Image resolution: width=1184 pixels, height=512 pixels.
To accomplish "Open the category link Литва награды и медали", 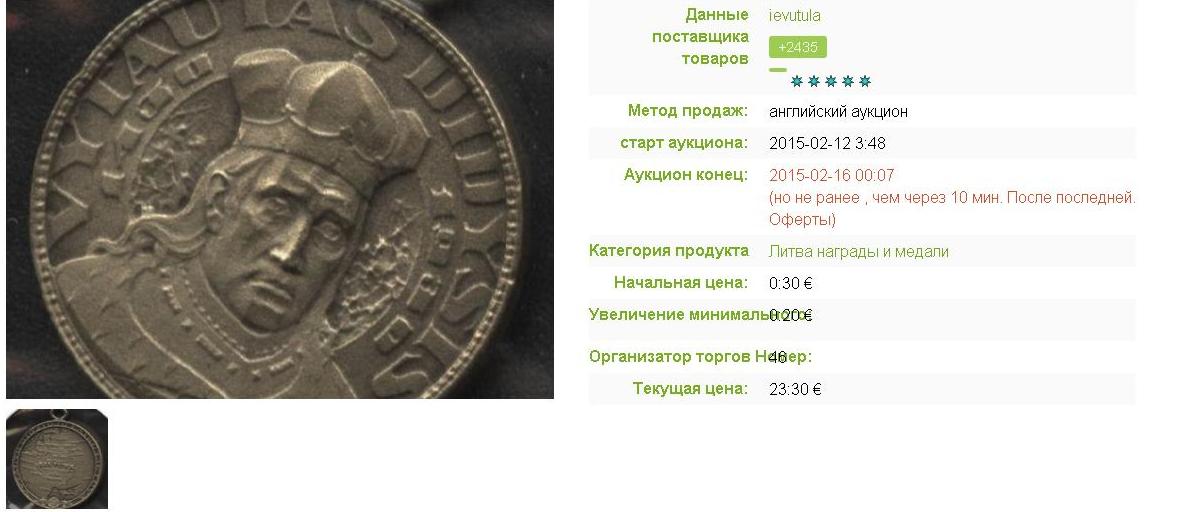I will click(859, 251).
